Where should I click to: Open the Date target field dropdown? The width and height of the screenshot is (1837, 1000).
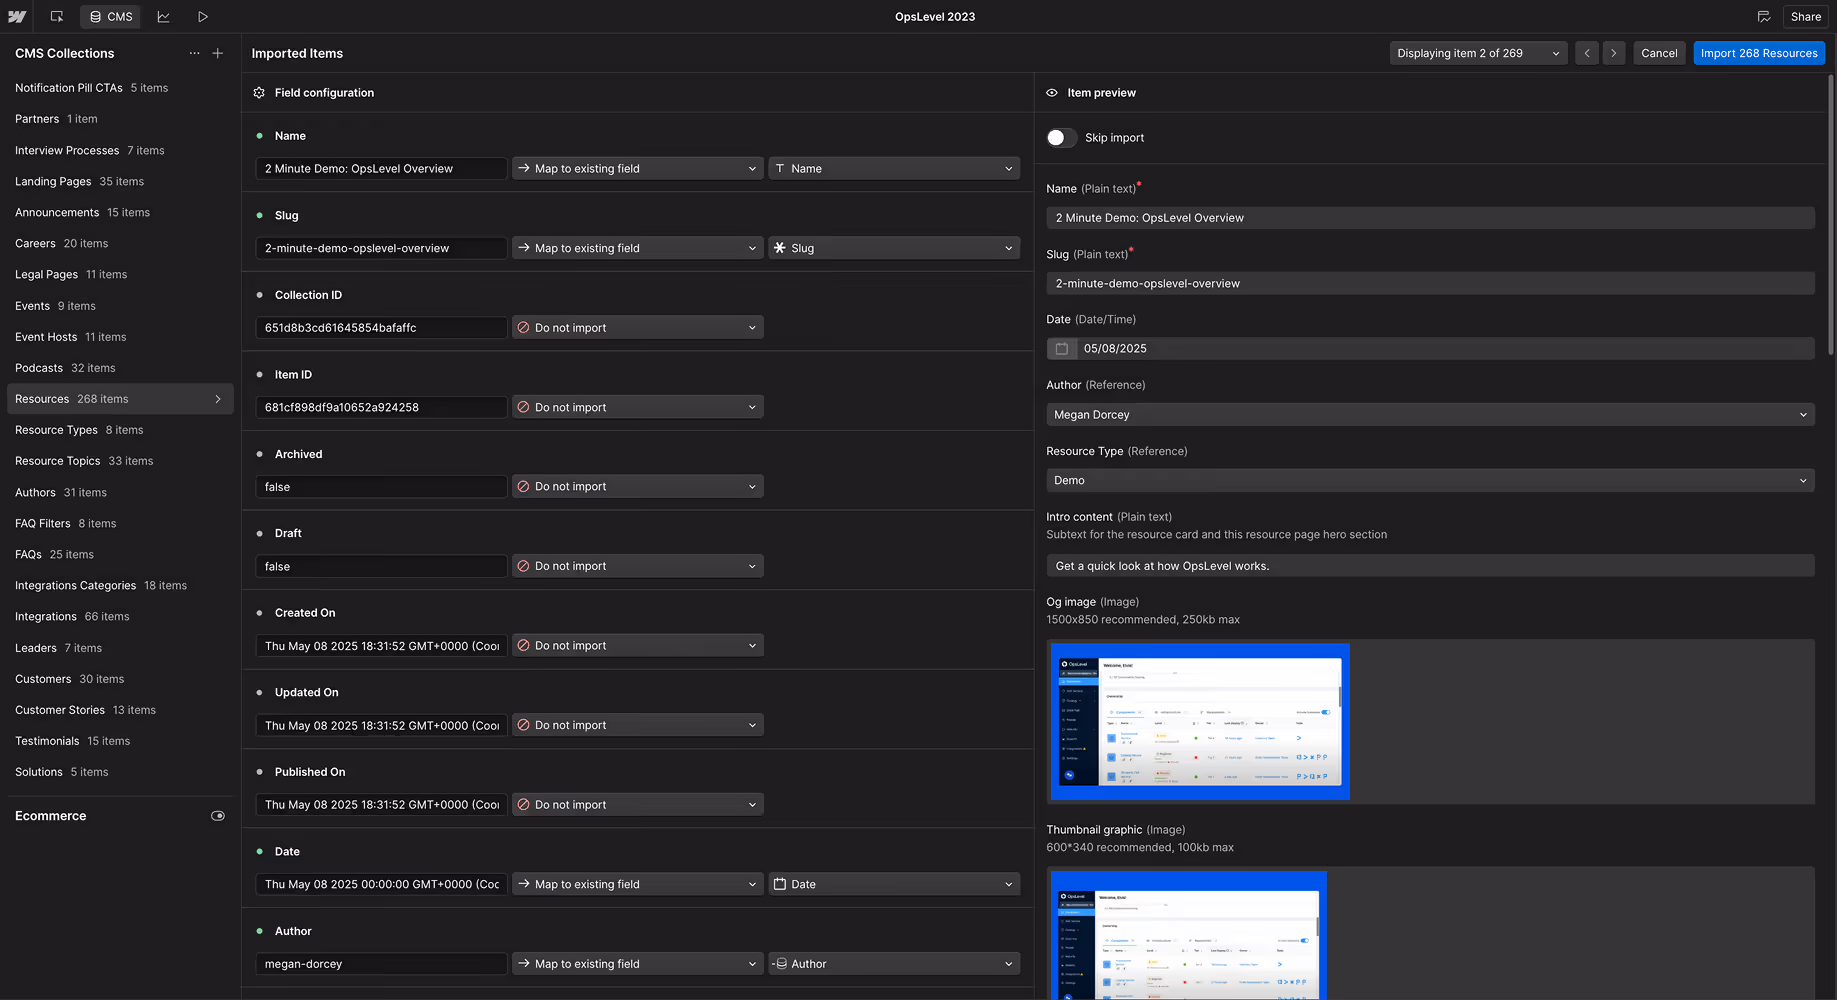pyautogui.click(x=894, y=884)
